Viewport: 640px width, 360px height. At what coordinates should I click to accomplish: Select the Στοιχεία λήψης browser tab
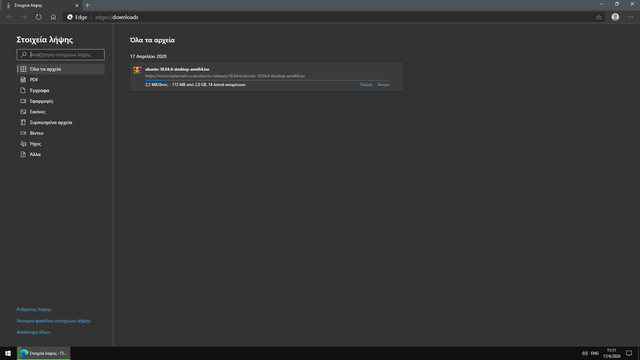click(41, 5)
